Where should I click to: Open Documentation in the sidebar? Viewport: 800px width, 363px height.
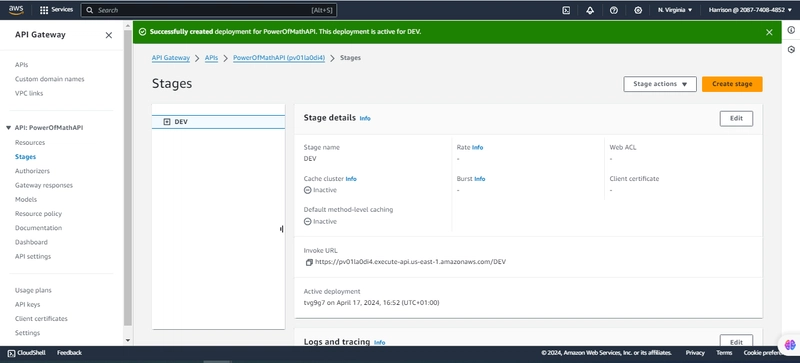pos(38,228)
